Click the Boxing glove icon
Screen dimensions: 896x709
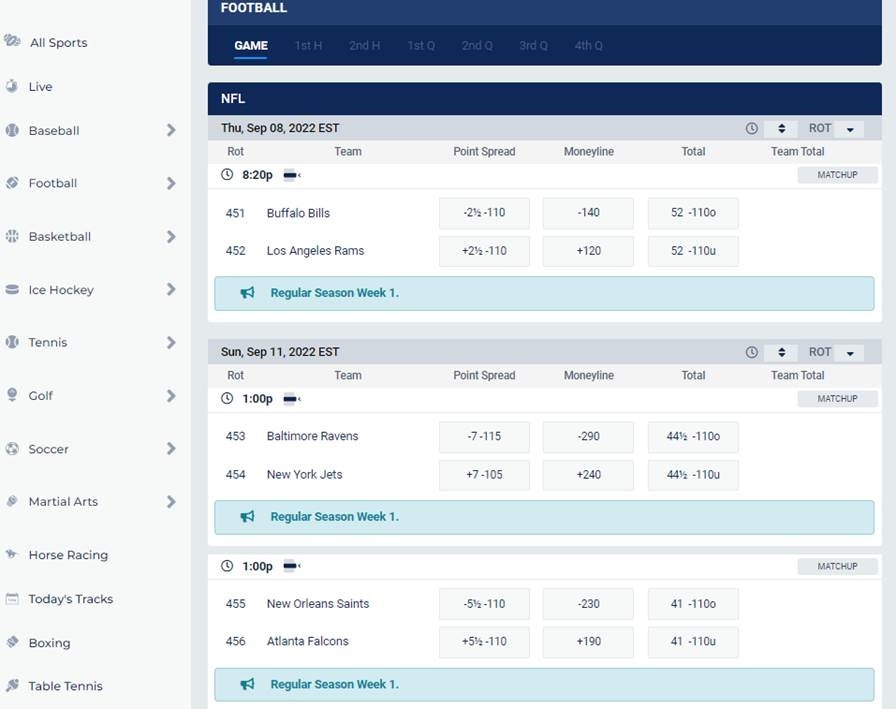[x=12, y=642]
